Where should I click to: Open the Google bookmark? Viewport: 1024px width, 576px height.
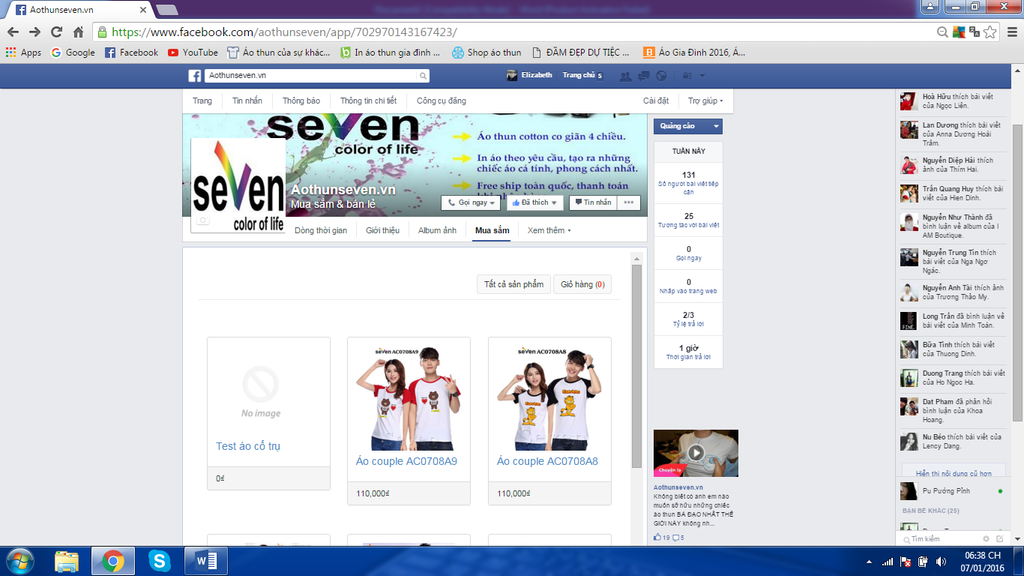(x=72, y=52)
